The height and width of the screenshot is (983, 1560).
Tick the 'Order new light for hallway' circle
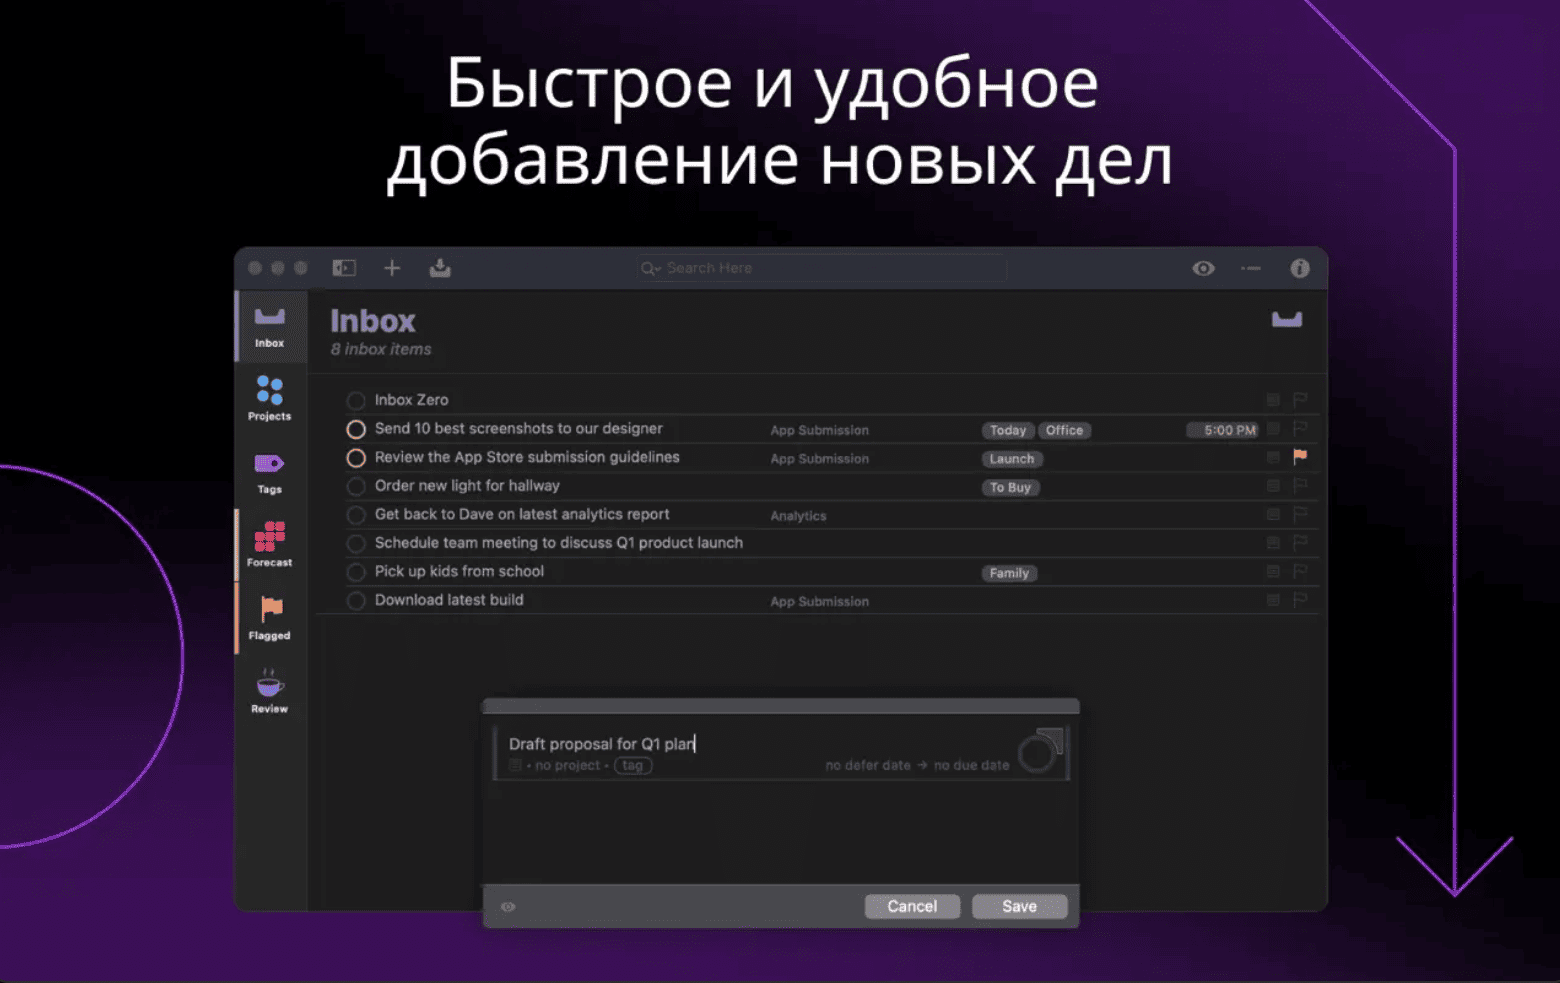356,487
